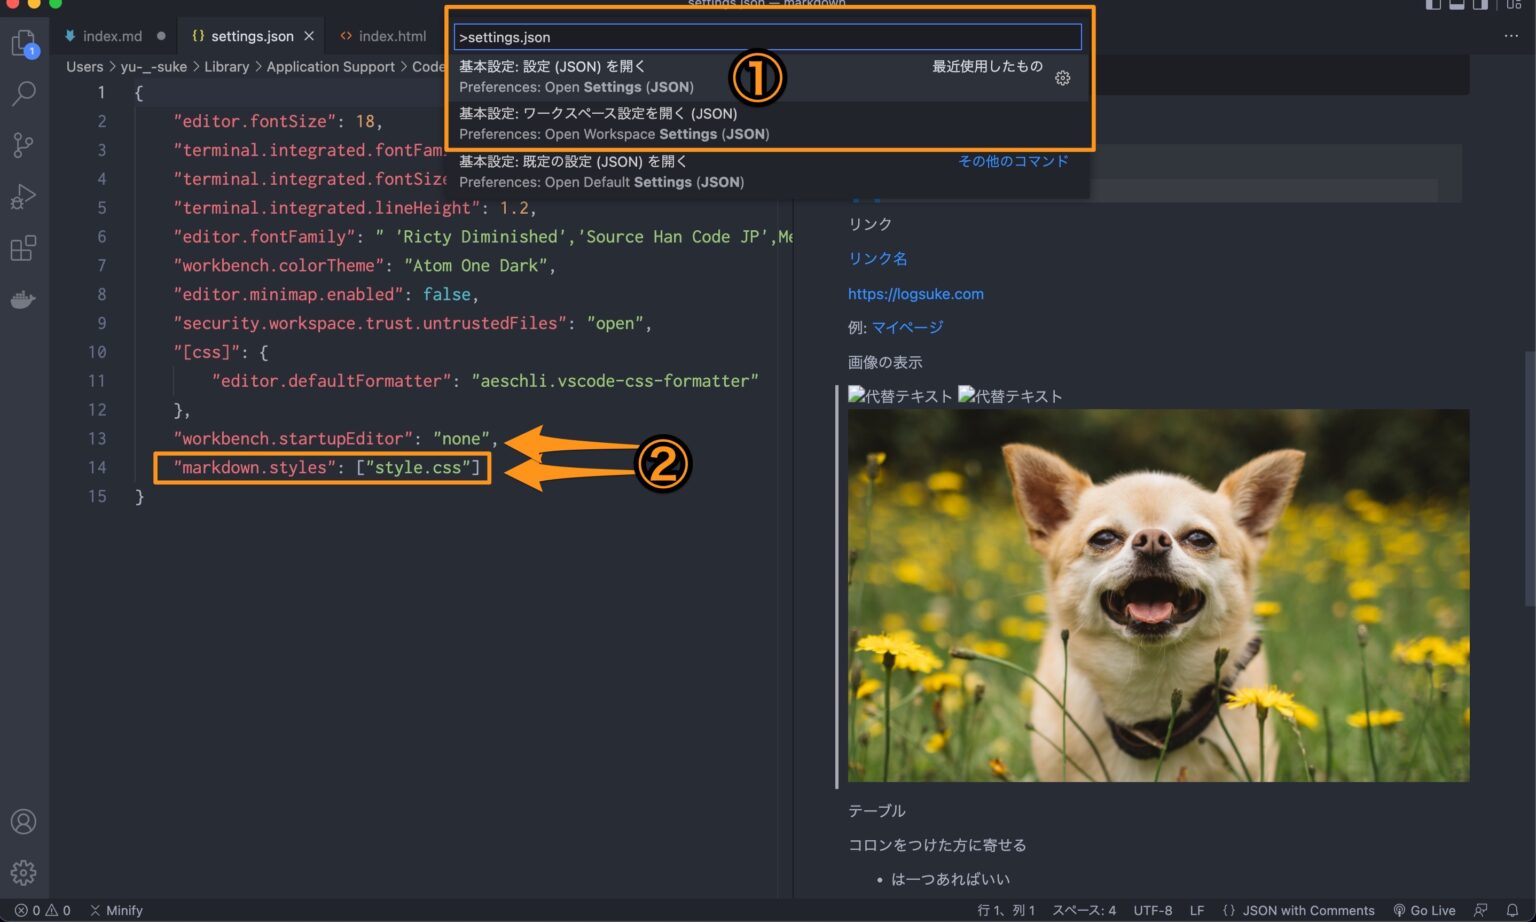Click the Go Live server icon
The width and height of the screenshot is (1536, 922).
pyautogui.click(x=1427, y=910)
